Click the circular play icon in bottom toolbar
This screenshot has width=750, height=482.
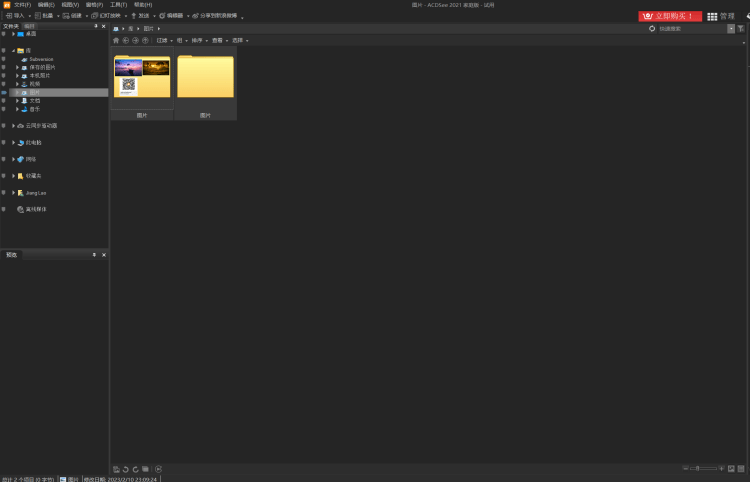pos(159,470)
